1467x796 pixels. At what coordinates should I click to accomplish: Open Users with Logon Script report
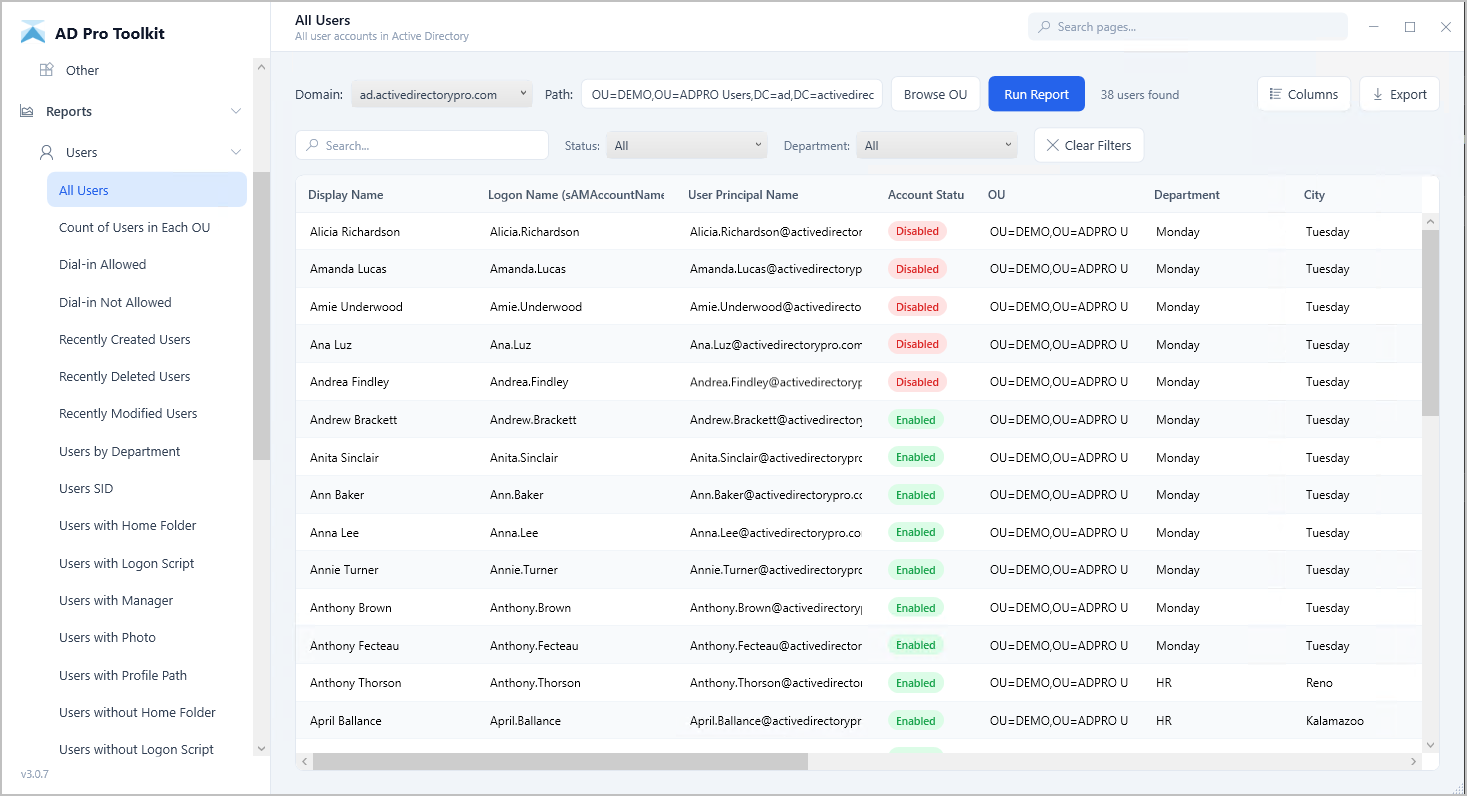pos(126,563)
